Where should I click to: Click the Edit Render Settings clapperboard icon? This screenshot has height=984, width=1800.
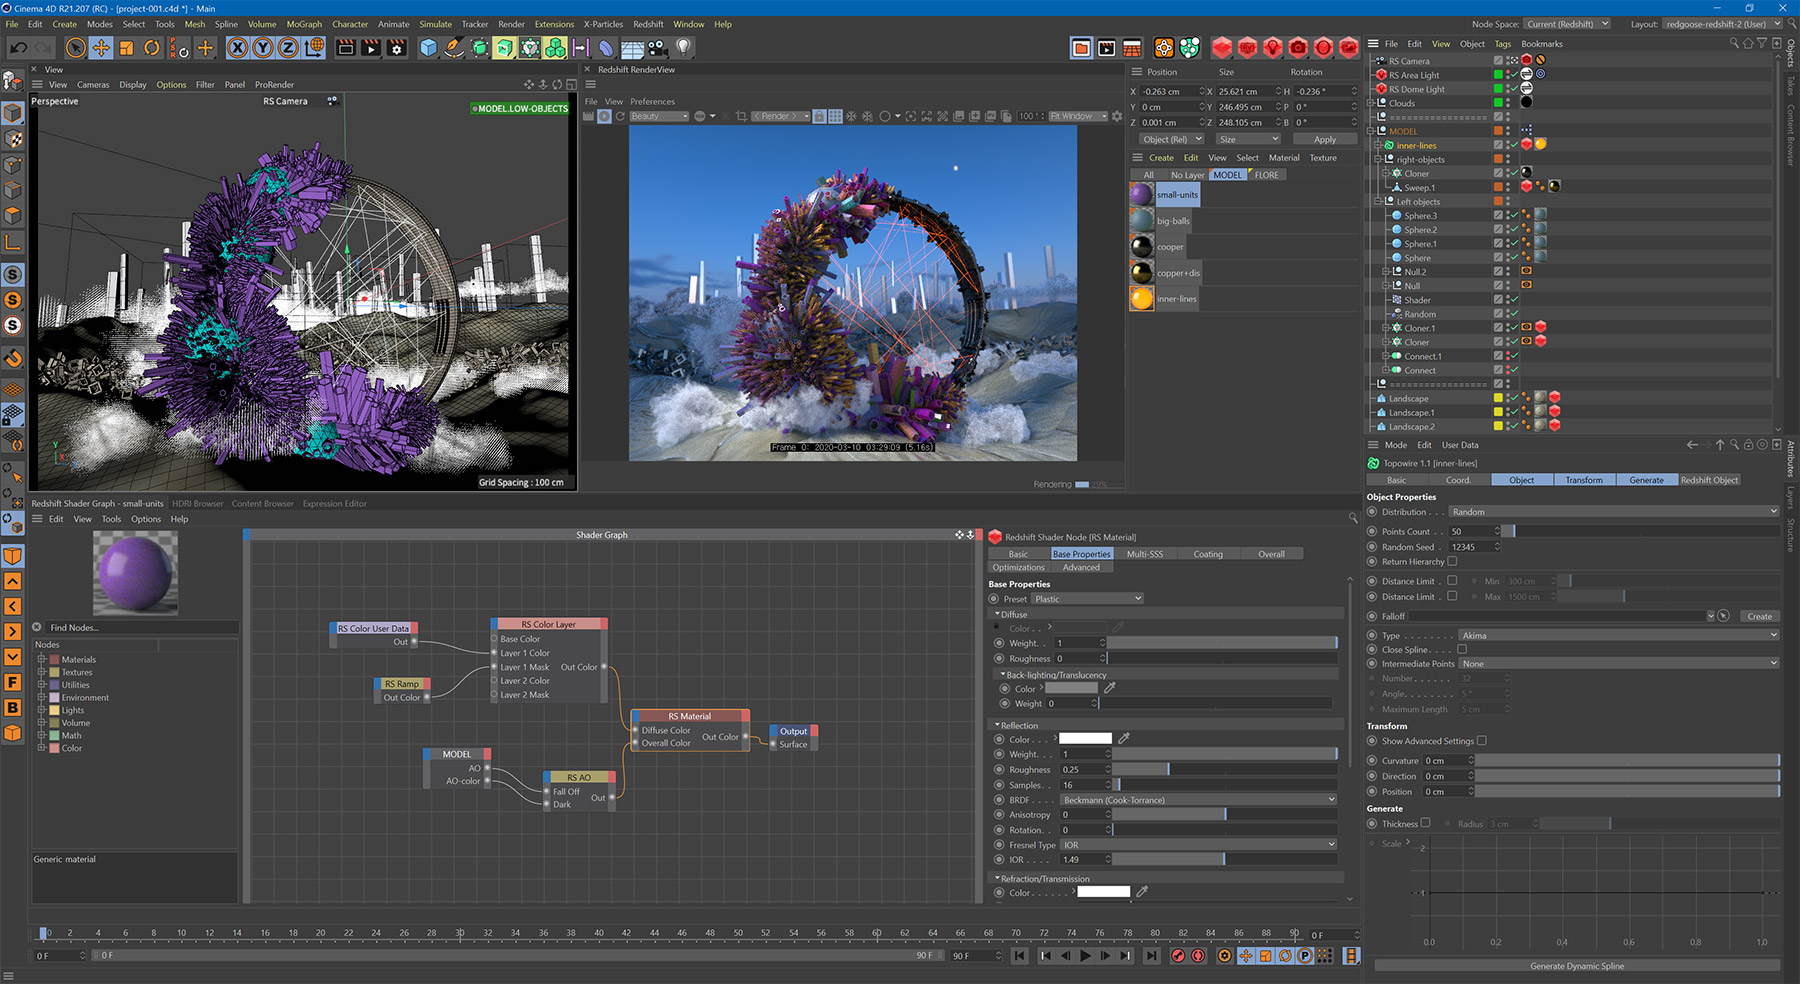pyautogui.click(x=396, y=47)
